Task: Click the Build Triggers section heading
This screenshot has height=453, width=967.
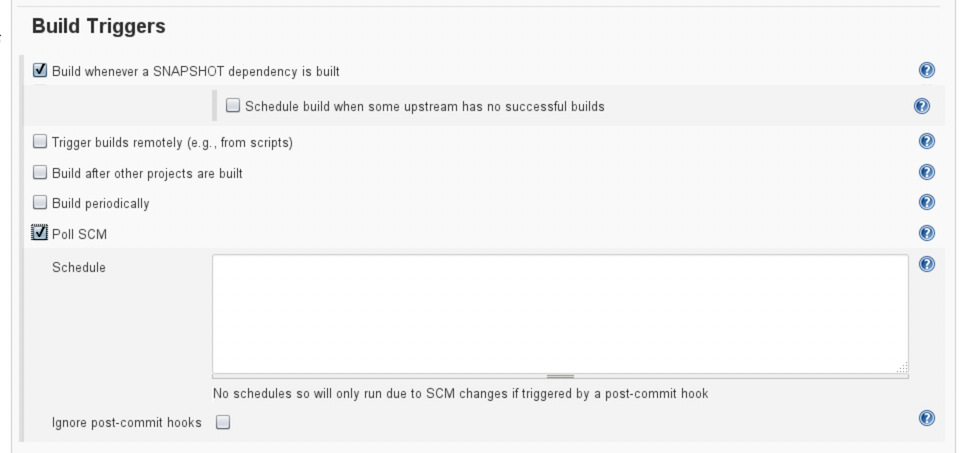Action: 99,27
